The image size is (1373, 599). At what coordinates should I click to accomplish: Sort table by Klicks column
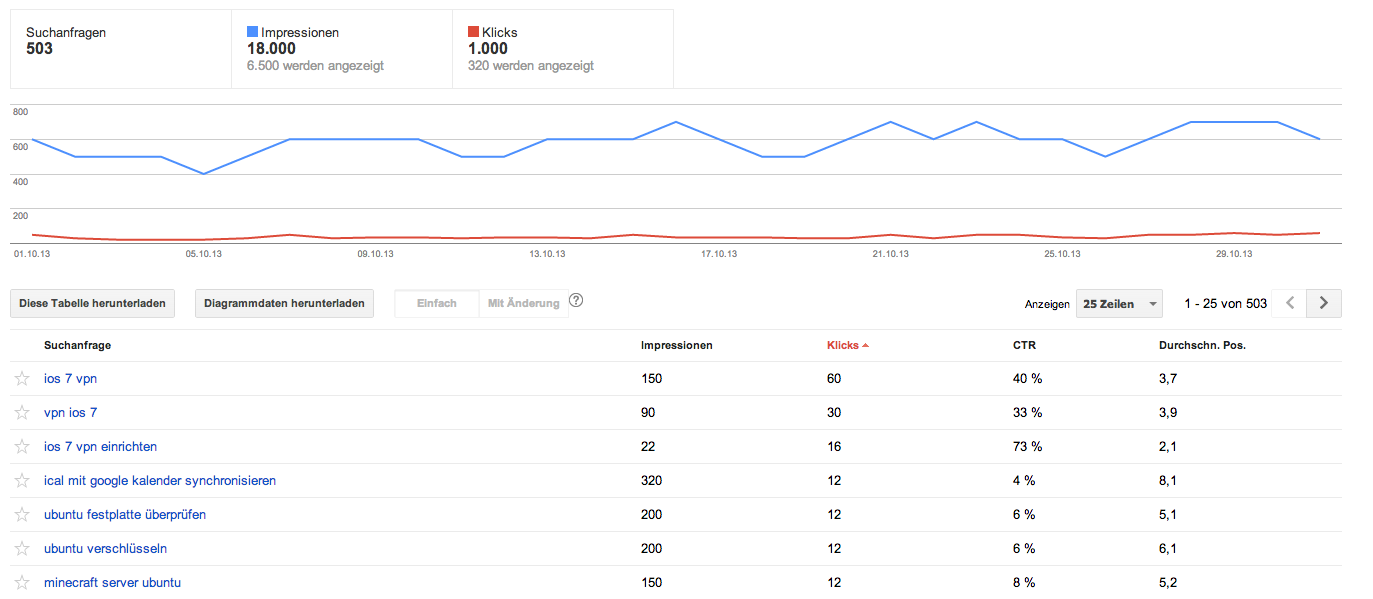pos(844,345)
